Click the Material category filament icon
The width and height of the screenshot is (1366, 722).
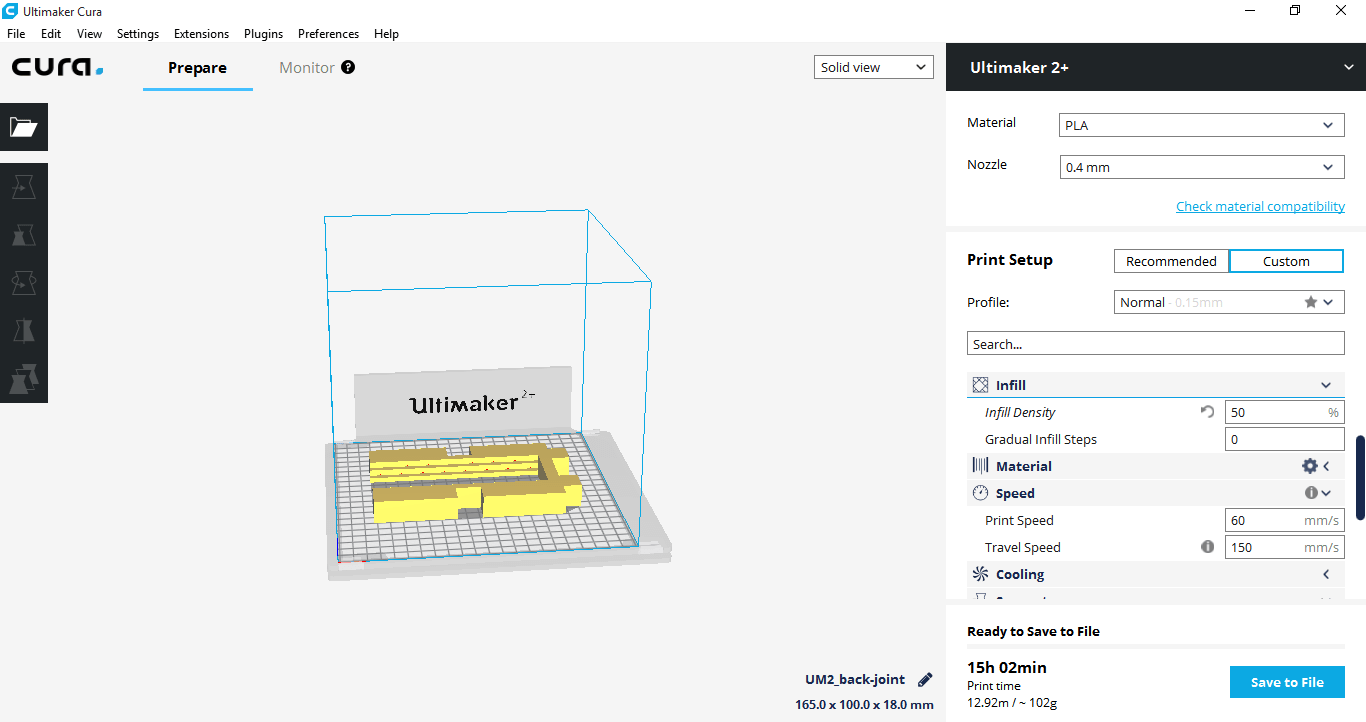point(980,466)
